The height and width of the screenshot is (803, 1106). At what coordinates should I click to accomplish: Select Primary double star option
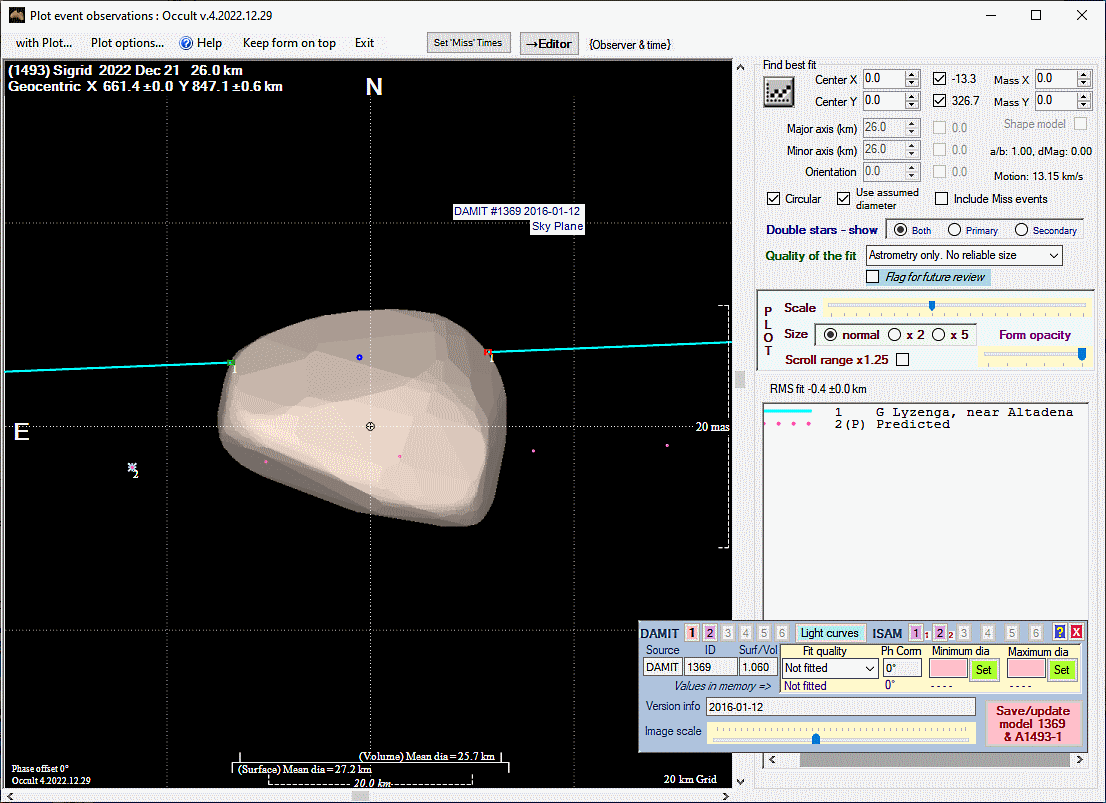pos(955,230)
